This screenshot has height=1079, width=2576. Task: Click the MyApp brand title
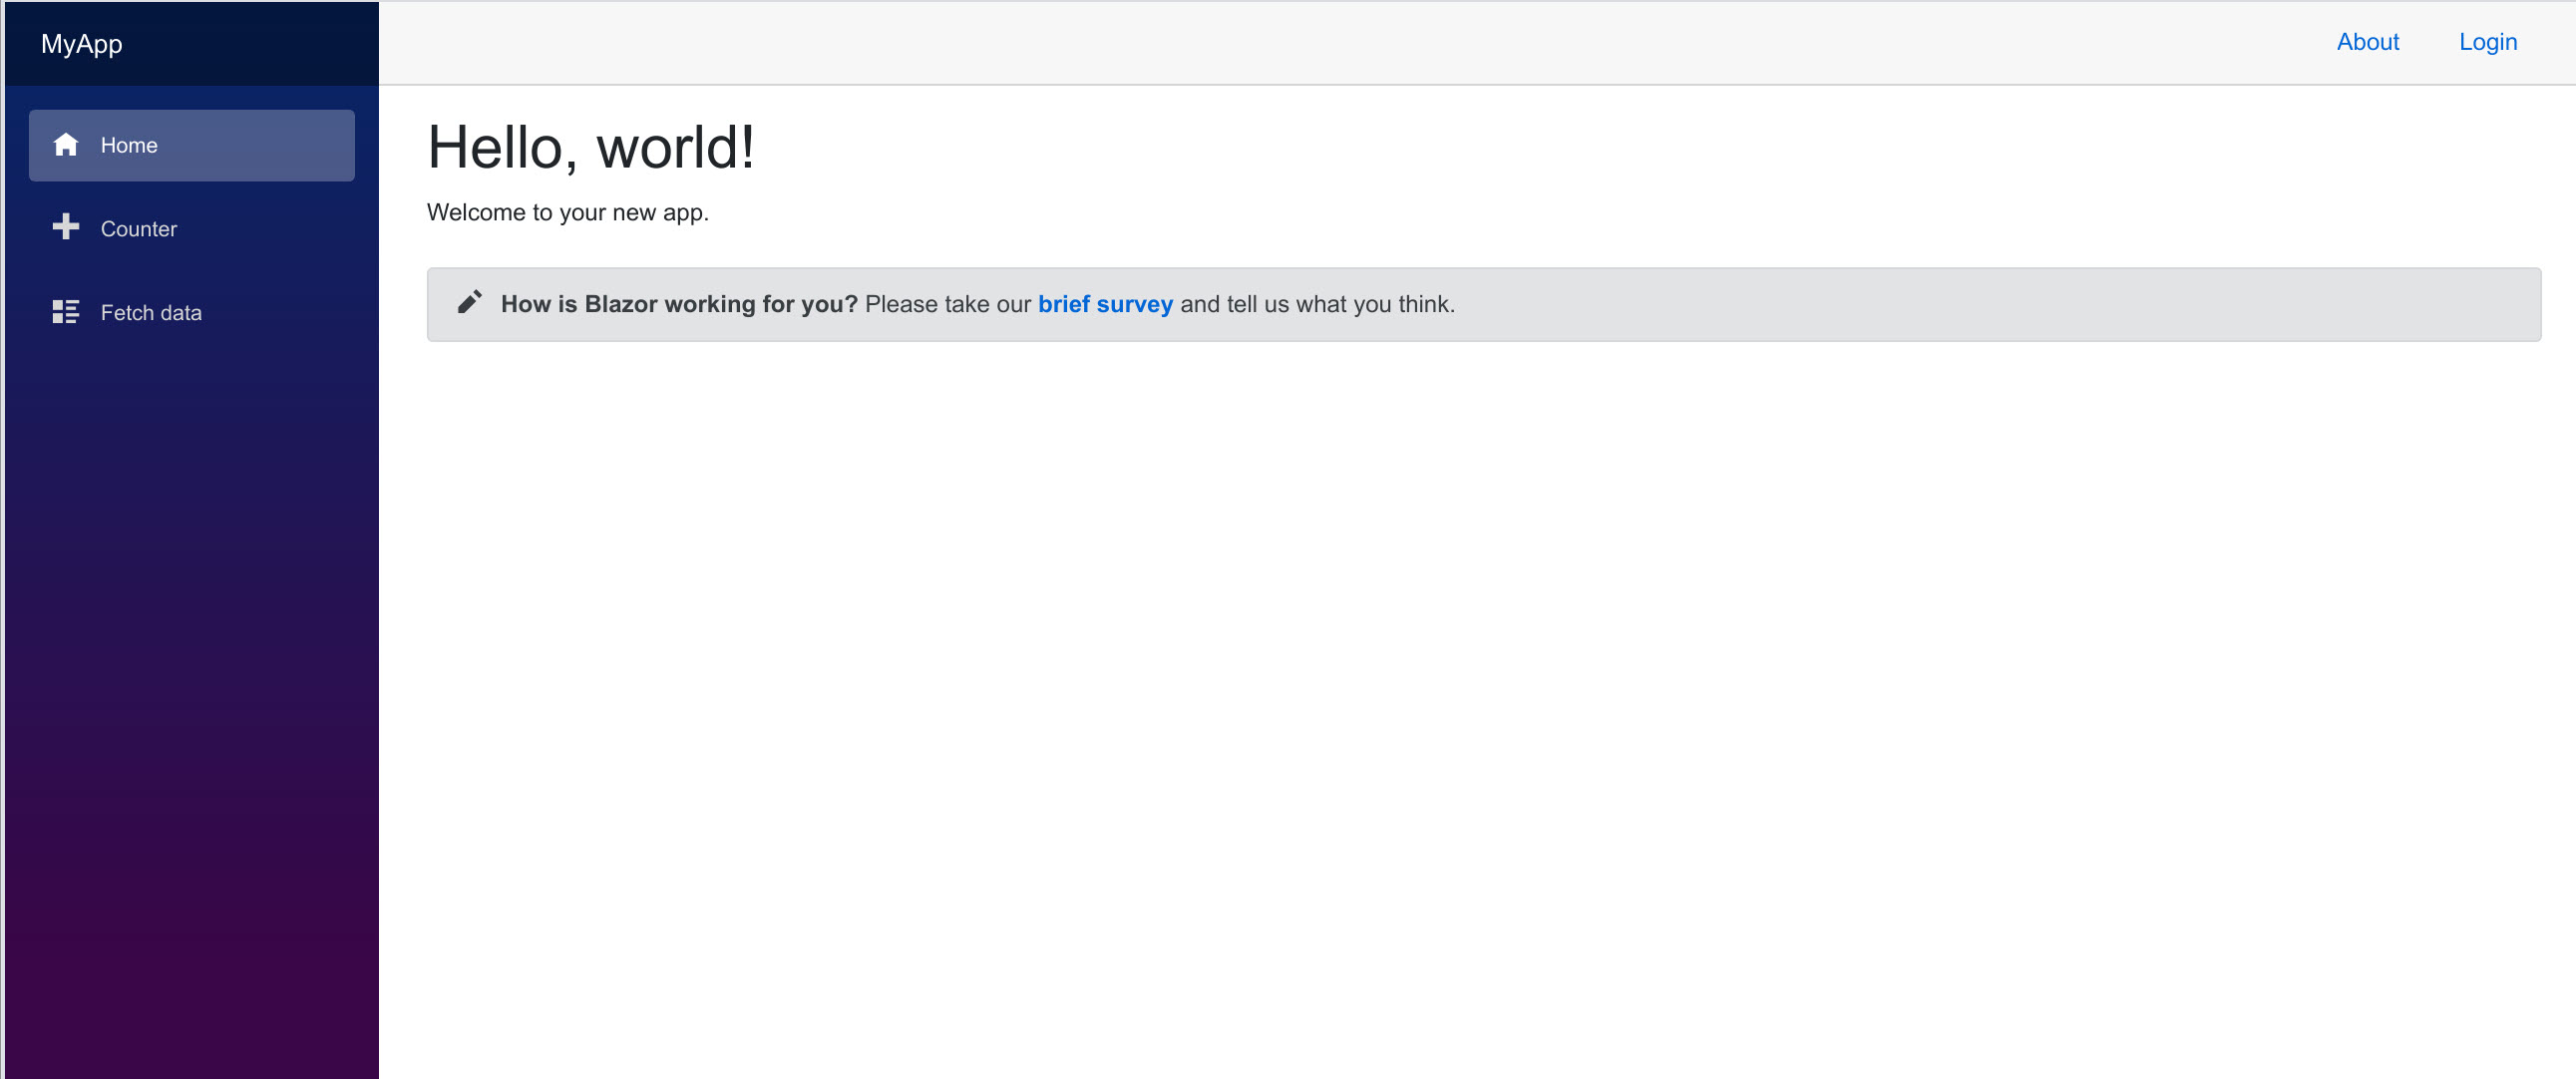(x=82, y=44)
